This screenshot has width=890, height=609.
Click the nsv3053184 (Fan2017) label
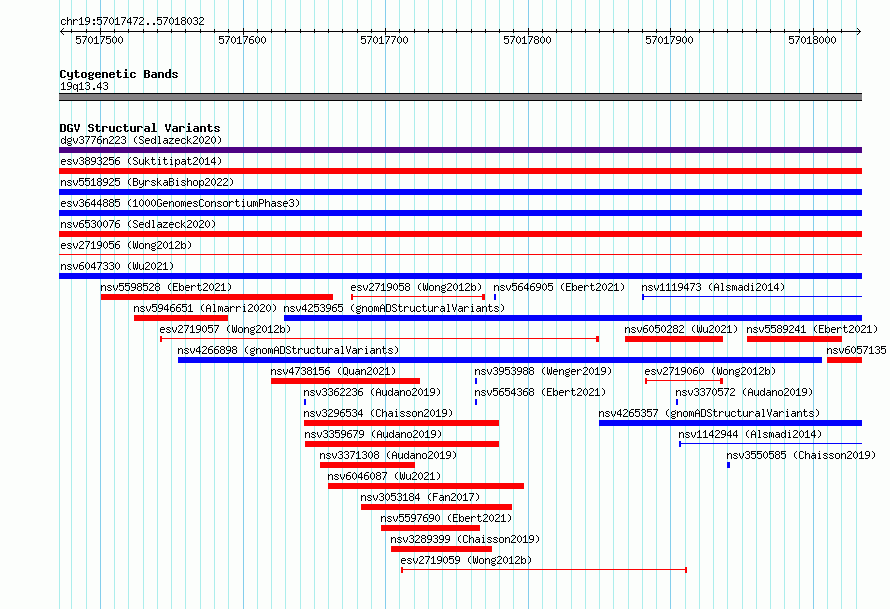point(420,497)
